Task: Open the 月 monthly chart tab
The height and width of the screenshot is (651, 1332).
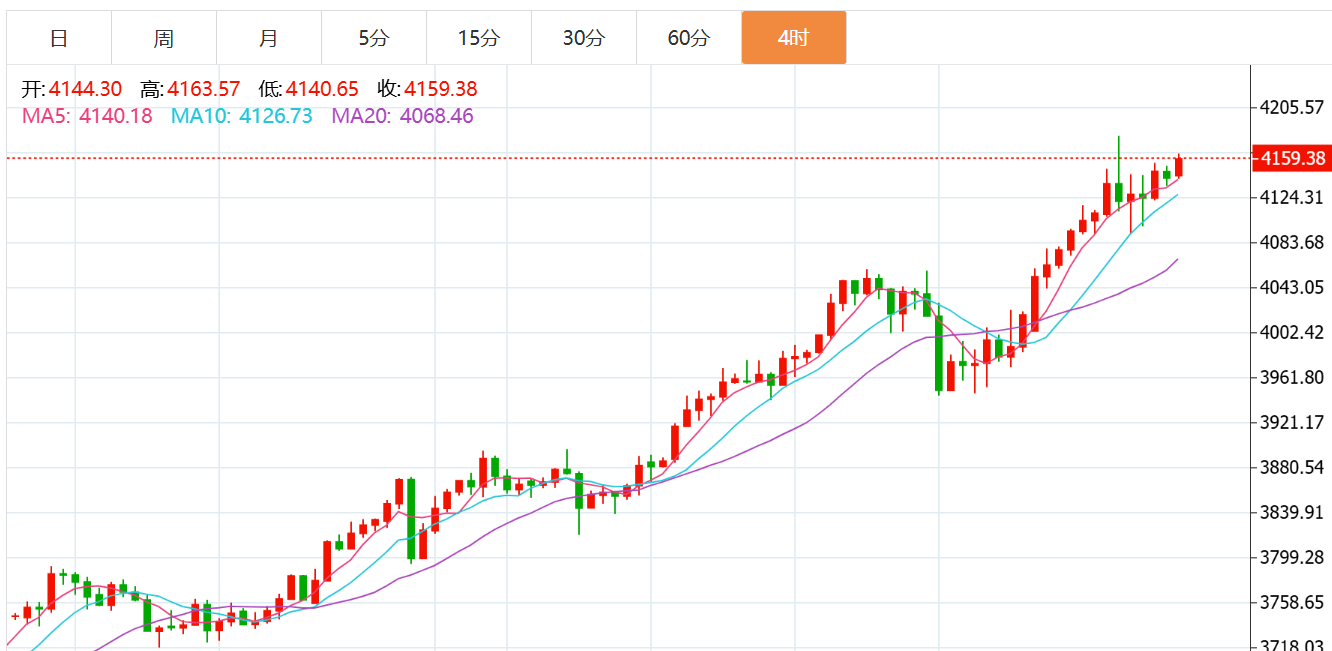Action: (269, 39)
